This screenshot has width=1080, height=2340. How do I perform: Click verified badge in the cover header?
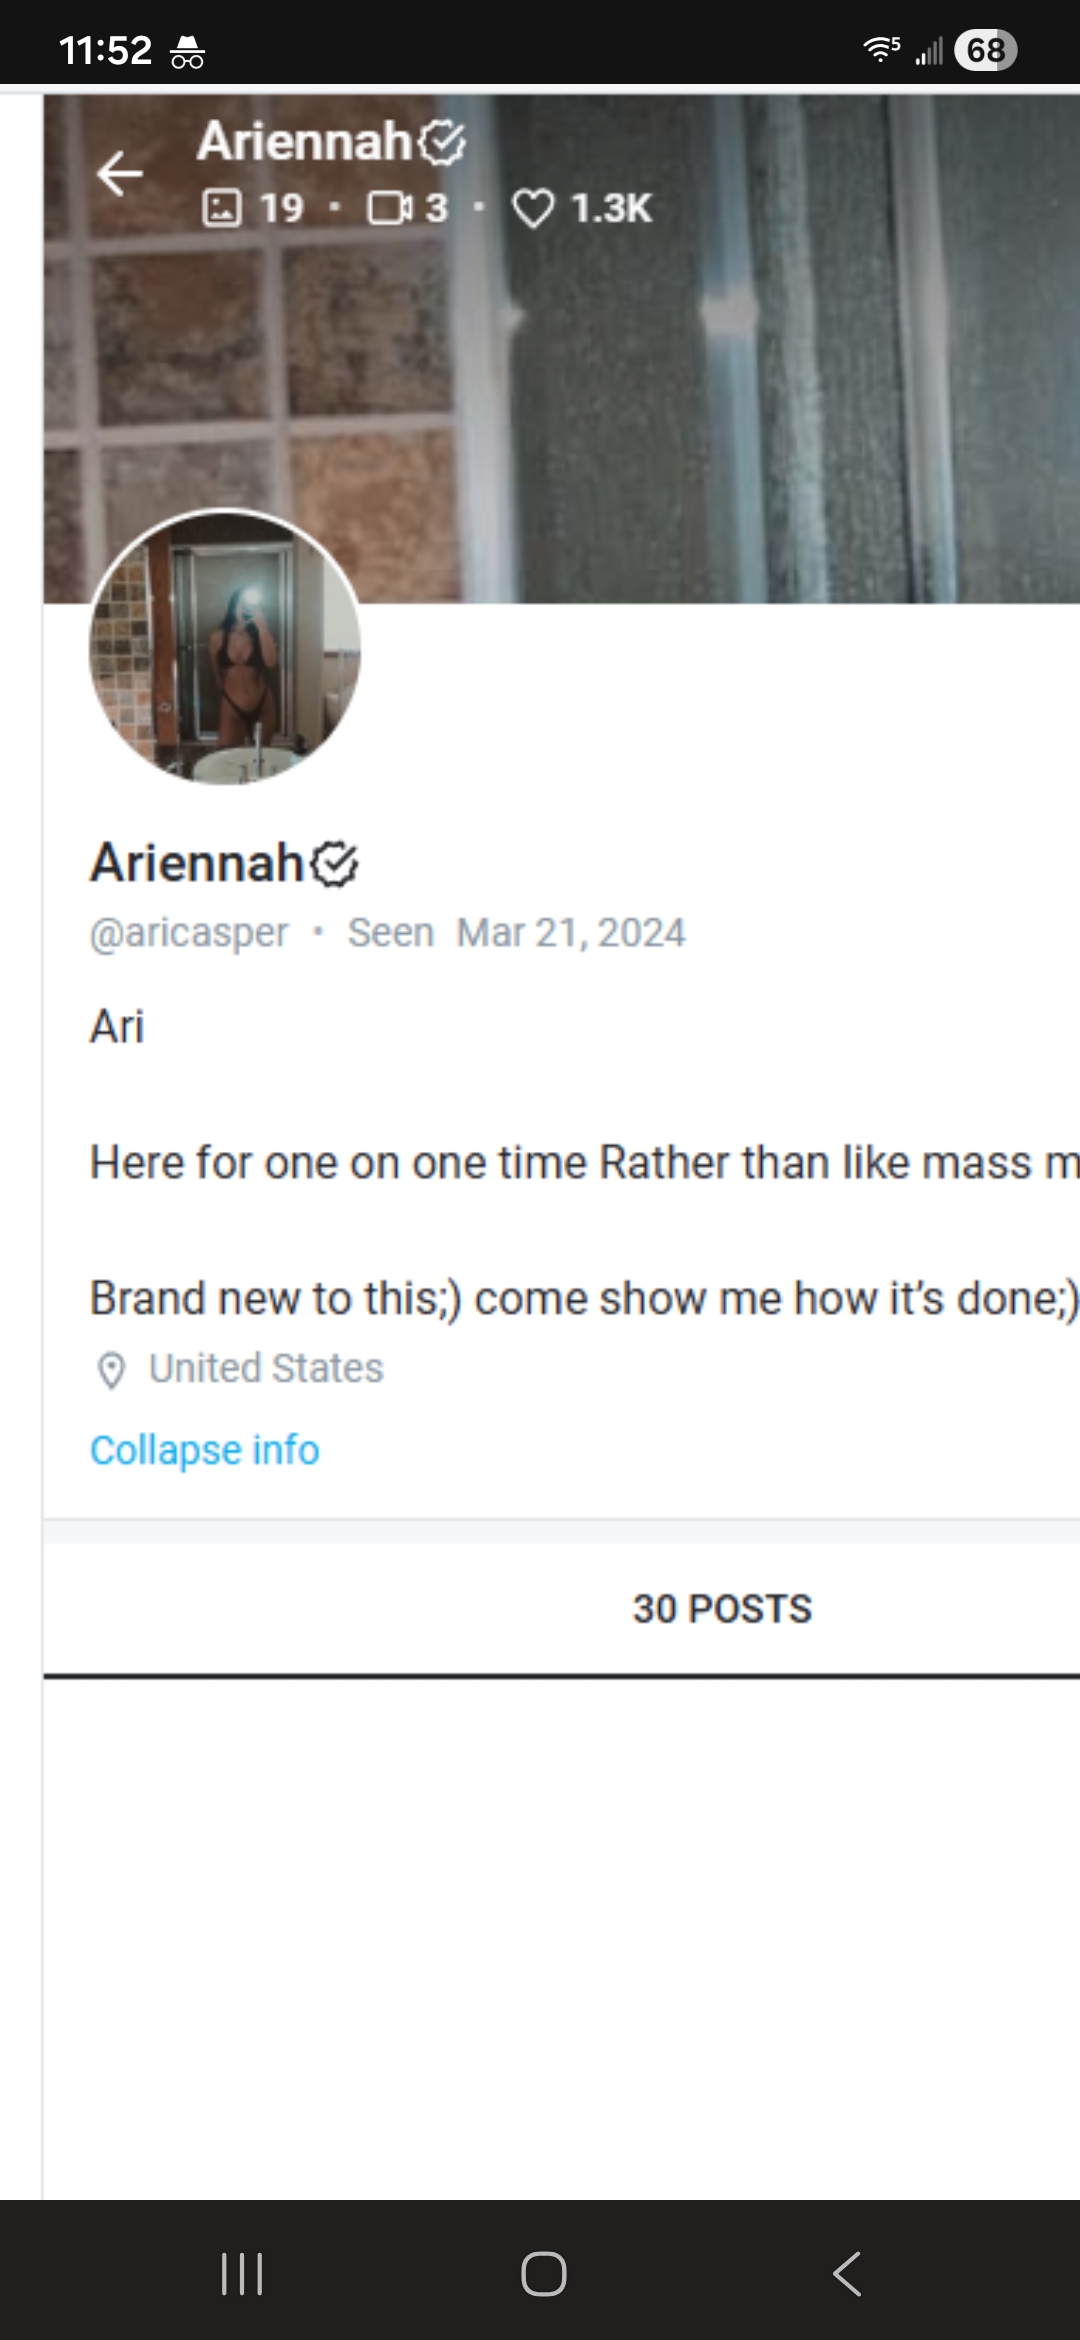coord(441,142)
